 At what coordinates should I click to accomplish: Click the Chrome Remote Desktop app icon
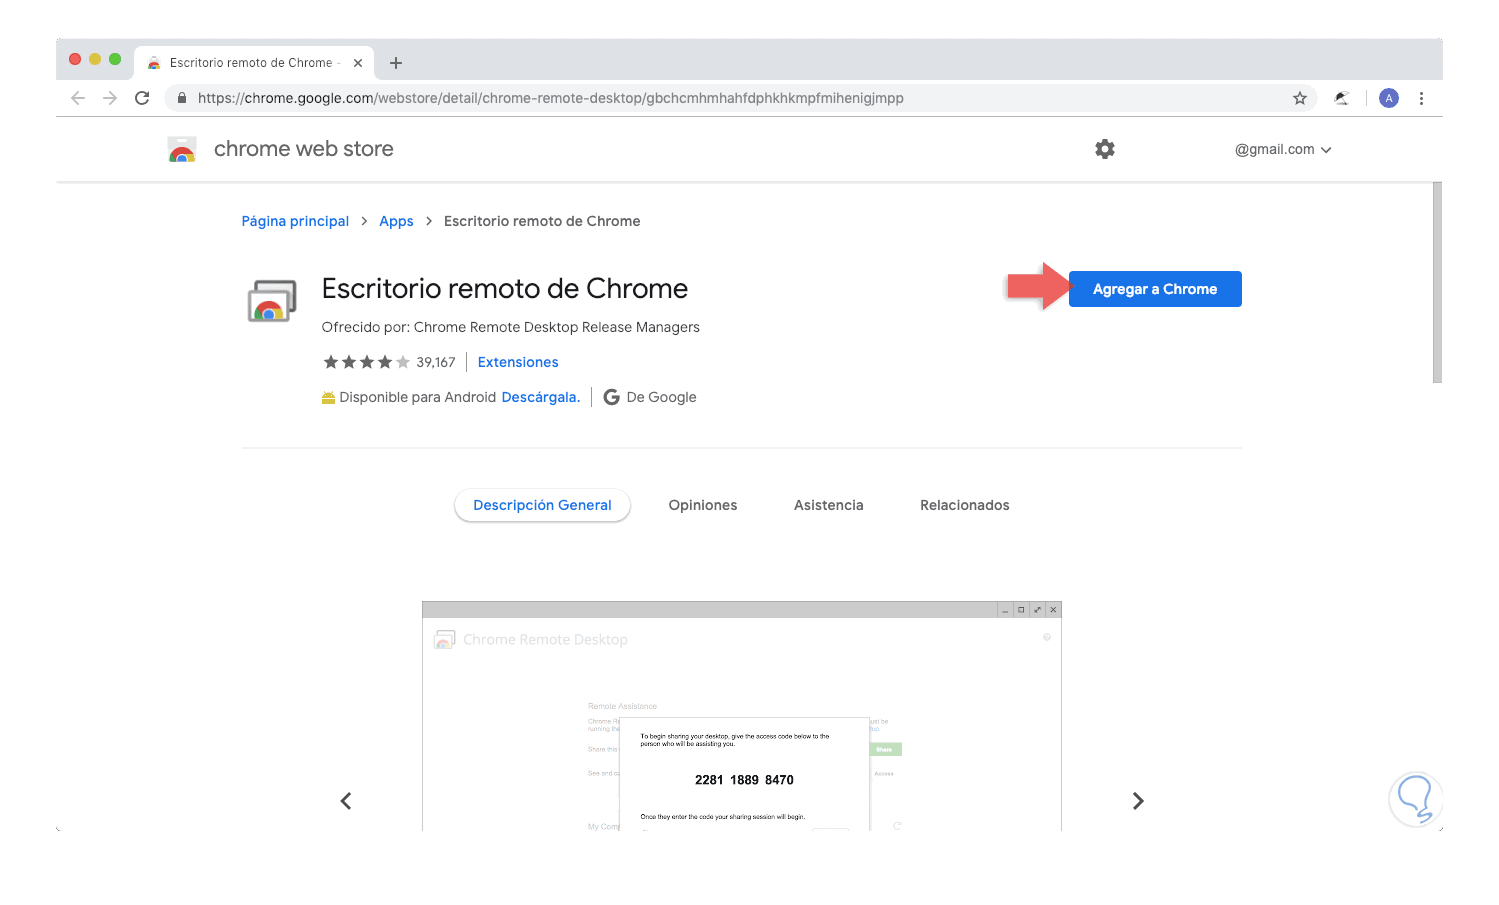pos(272,301)
